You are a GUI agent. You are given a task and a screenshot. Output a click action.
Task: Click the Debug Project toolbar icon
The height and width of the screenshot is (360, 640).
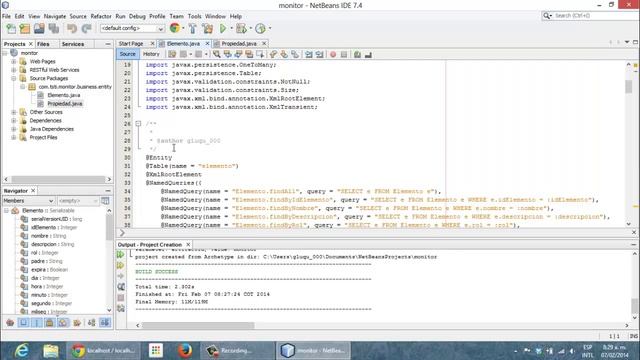coord(241,29)
